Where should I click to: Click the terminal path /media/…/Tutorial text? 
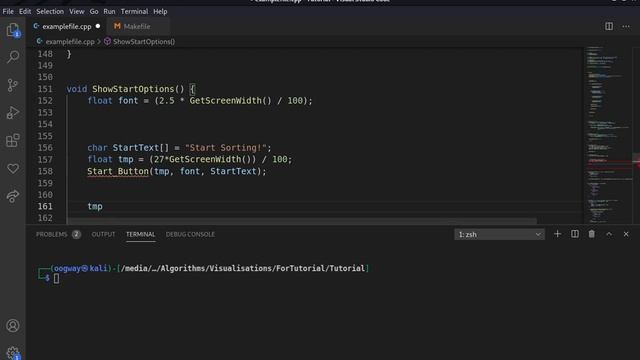pyautogui.click(x=243, y=269)
